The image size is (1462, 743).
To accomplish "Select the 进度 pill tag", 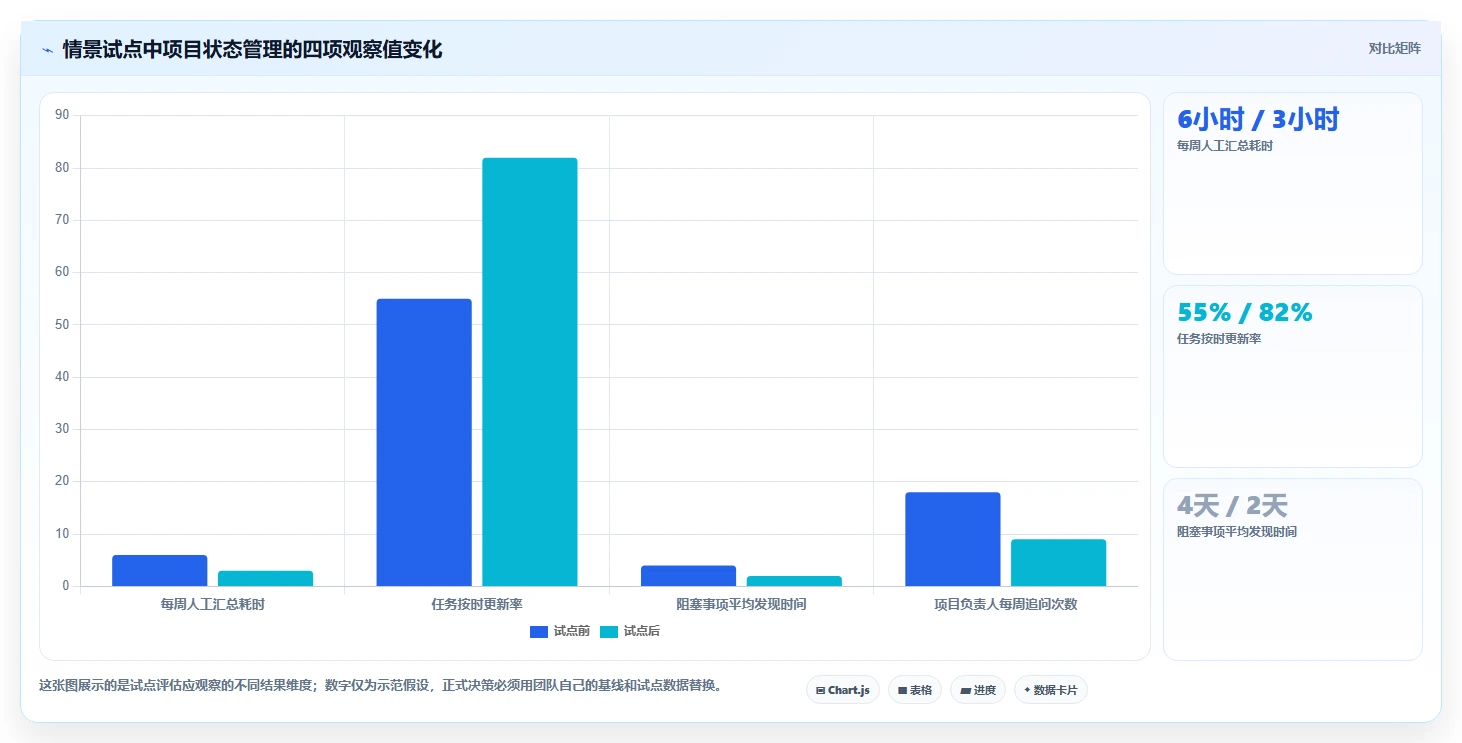I will pyautogui.click(x=977, y=690).
